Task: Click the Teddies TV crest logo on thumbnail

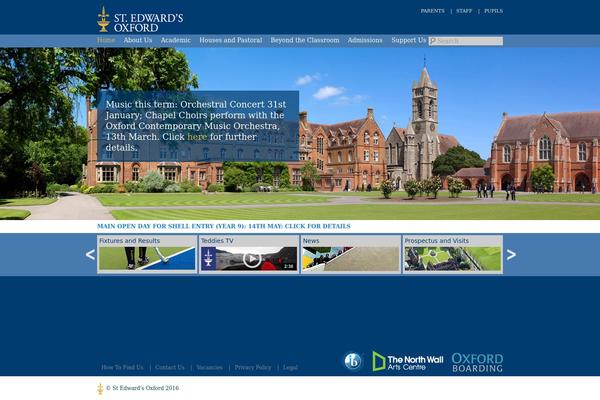Action: coord(209,258)
